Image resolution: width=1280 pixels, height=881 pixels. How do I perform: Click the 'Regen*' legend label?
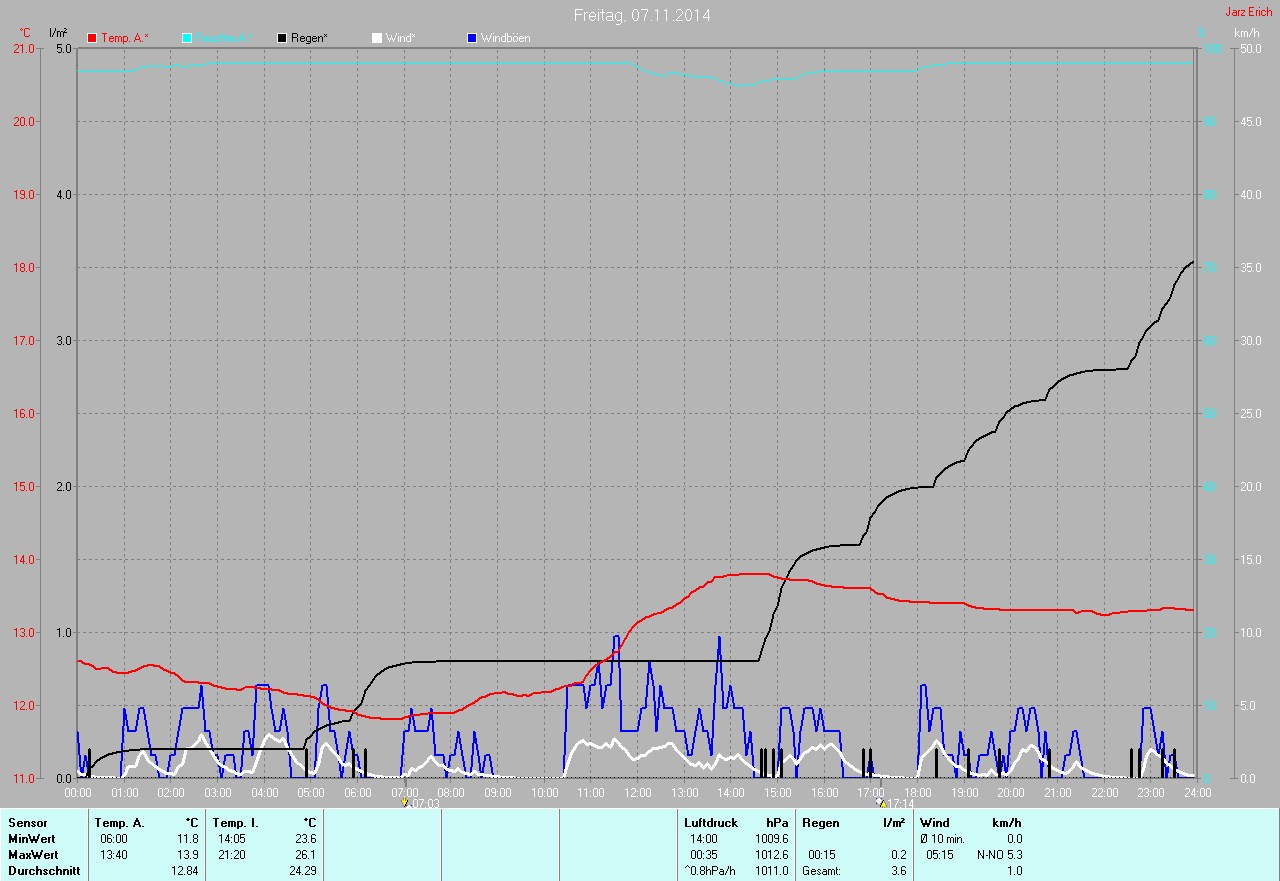pyautogui.click(x=309, y=38)
